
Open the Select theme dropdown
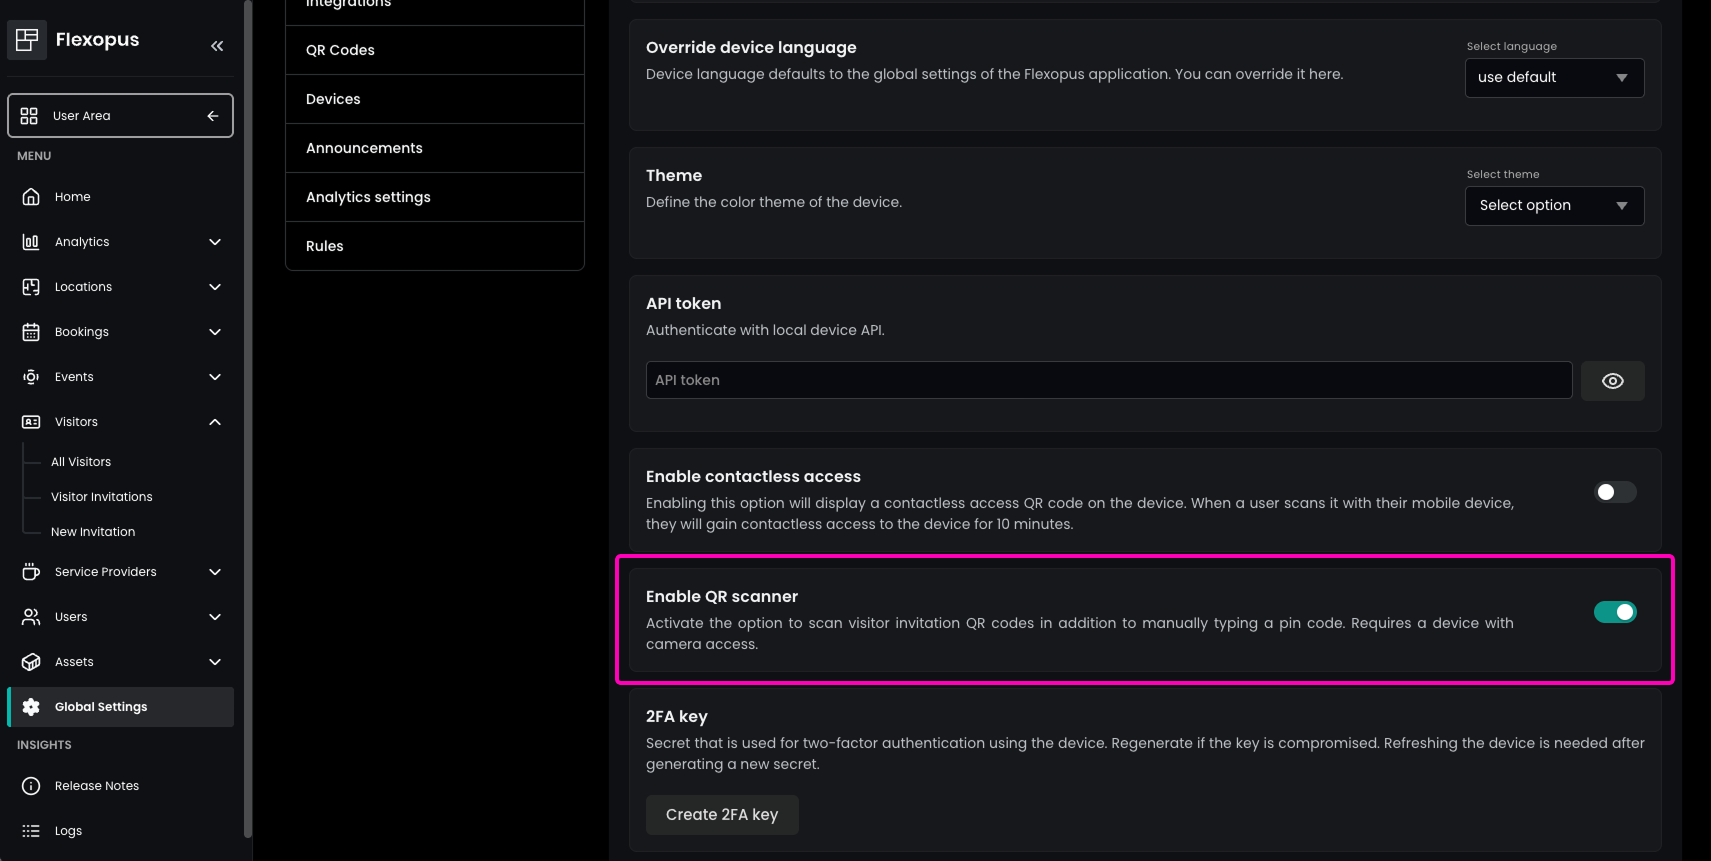coord(1553,206)
